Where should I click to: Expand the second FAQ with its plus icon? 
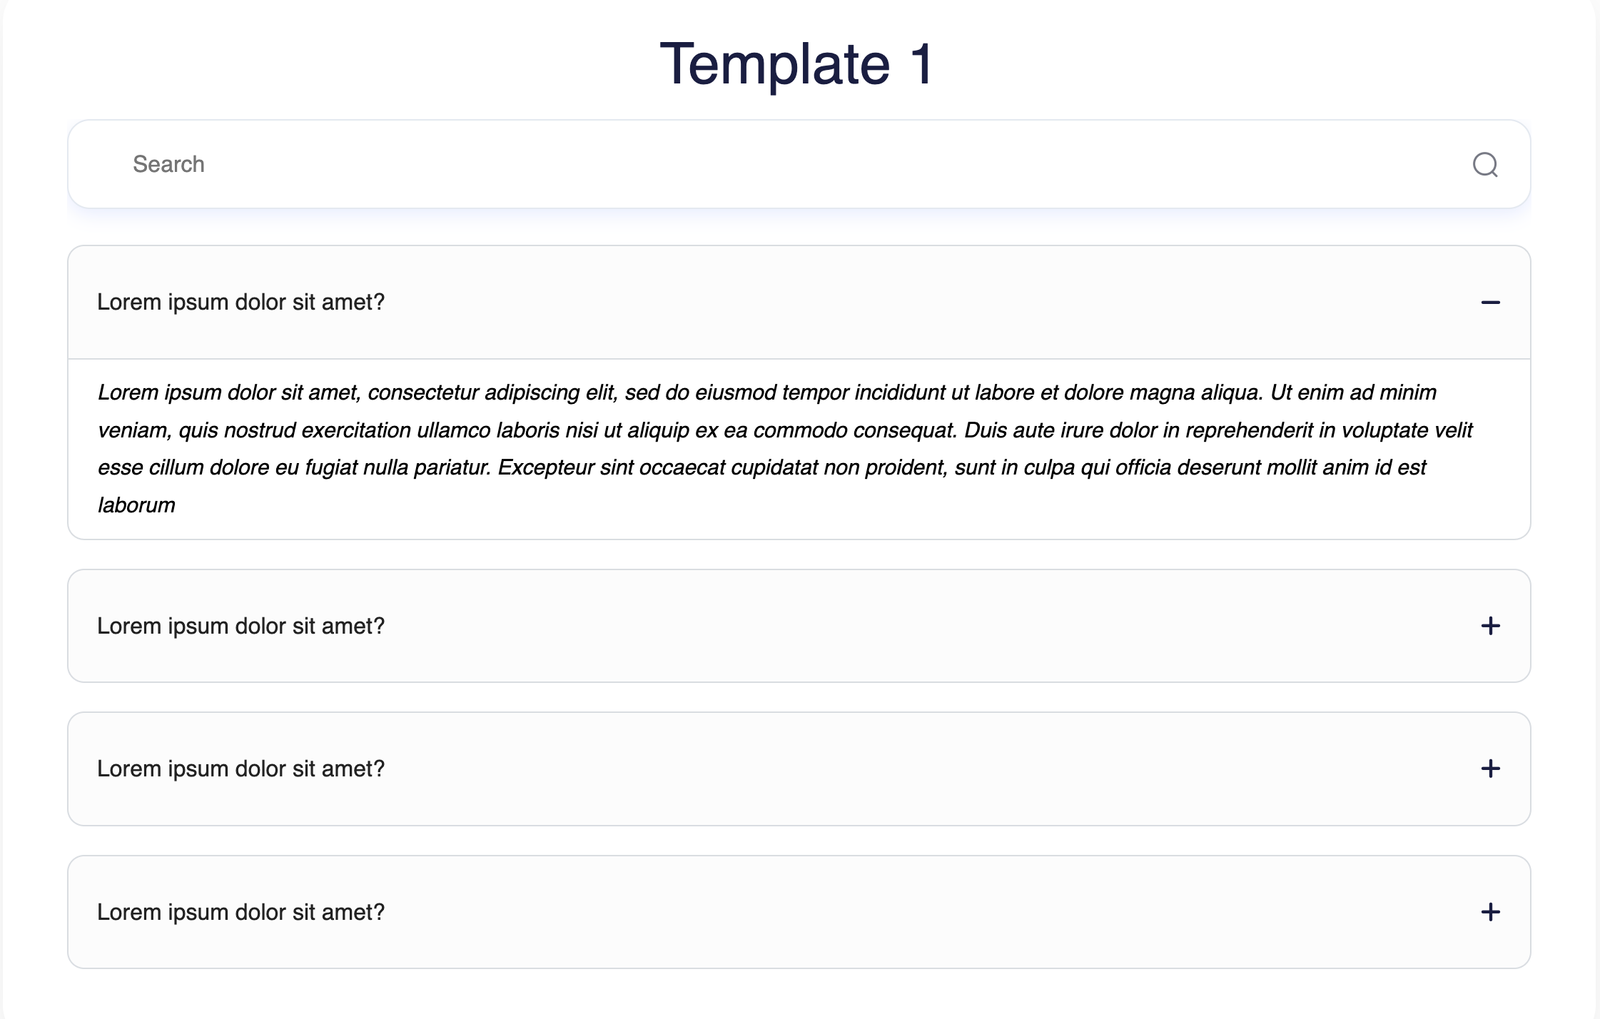pos(1490,626)
